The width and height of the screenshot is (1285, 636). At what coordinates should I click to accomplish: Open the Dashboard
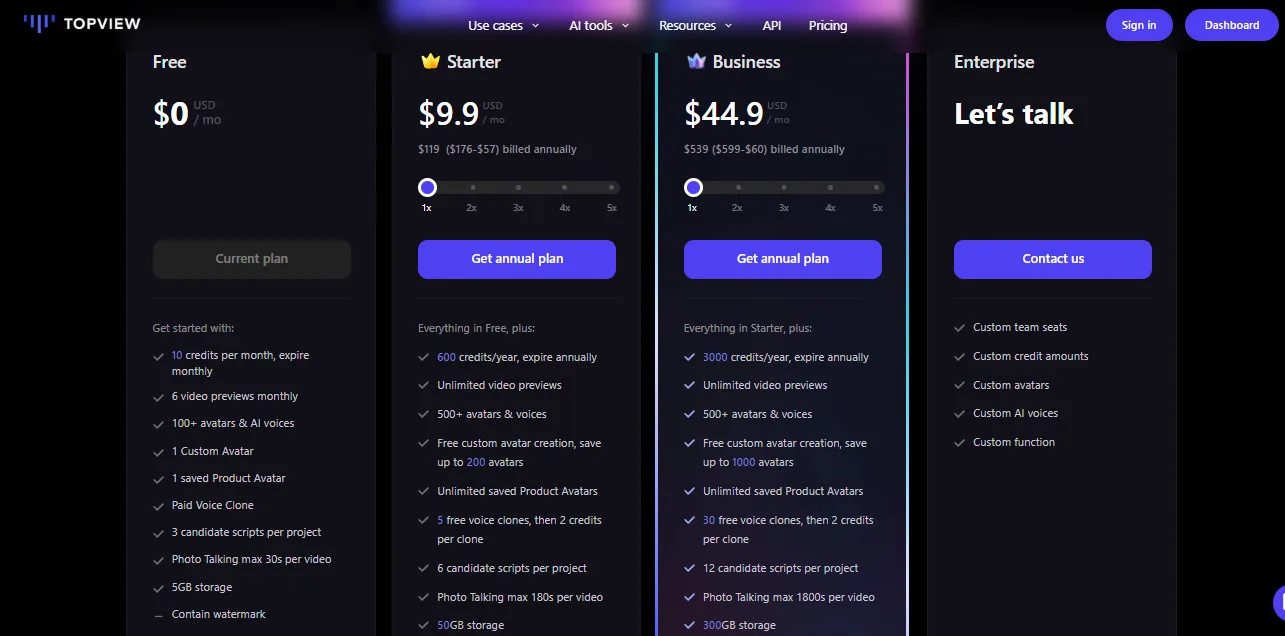pos(1231,24)
